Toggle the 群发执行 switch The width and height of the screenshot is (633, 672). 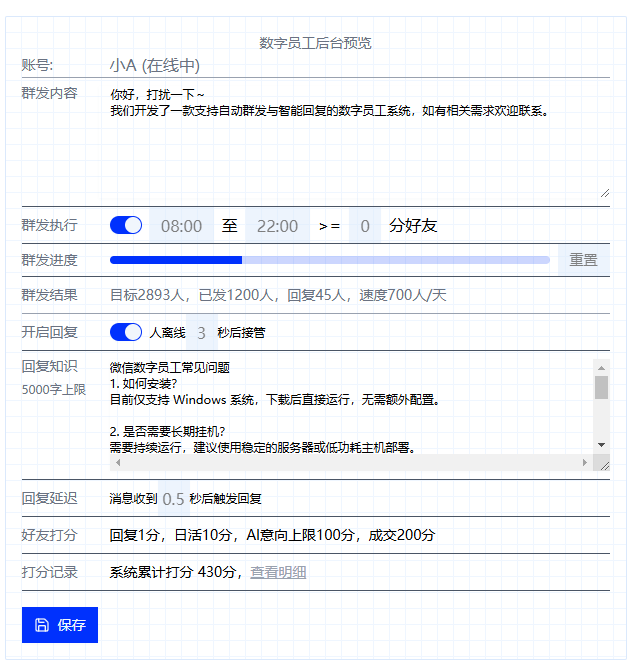126,225
